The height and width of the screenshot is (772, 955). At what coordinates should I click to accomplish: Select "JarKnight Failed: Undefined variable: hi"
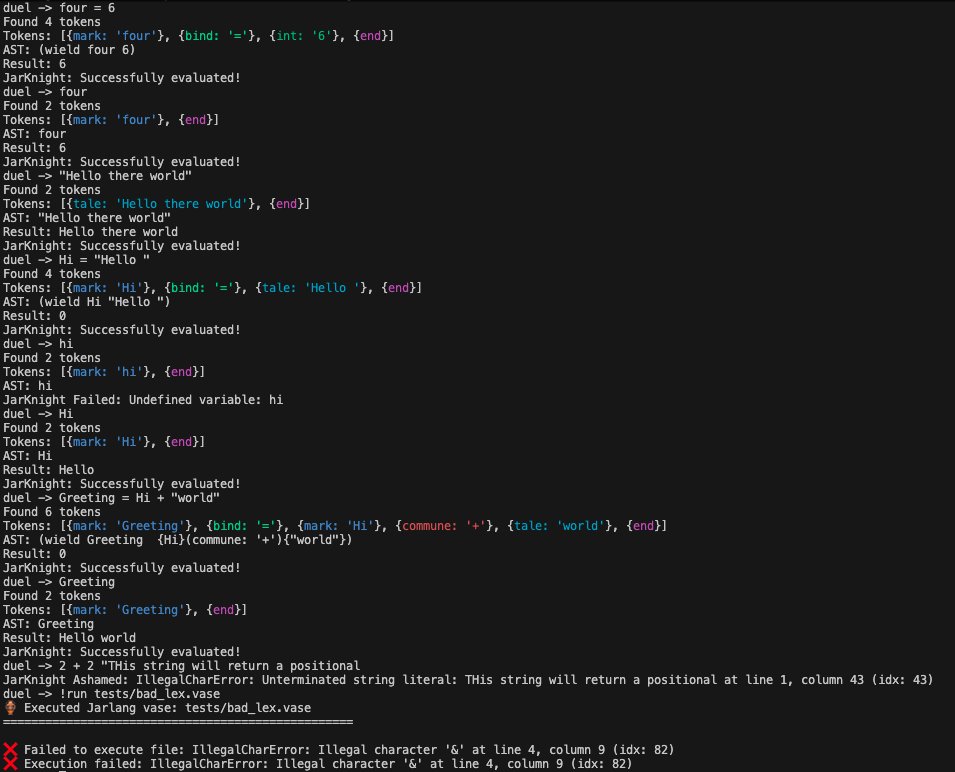(x=143, y=400)
